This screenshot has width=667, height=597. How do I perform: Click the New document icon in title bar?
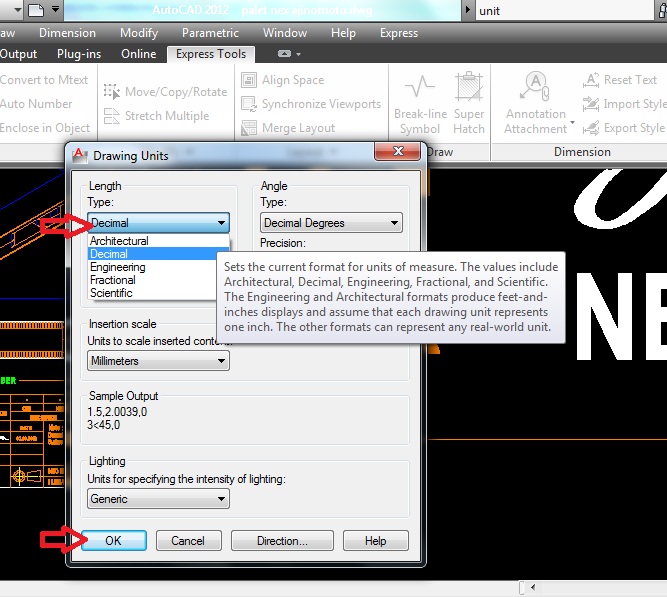pos(36,9)
